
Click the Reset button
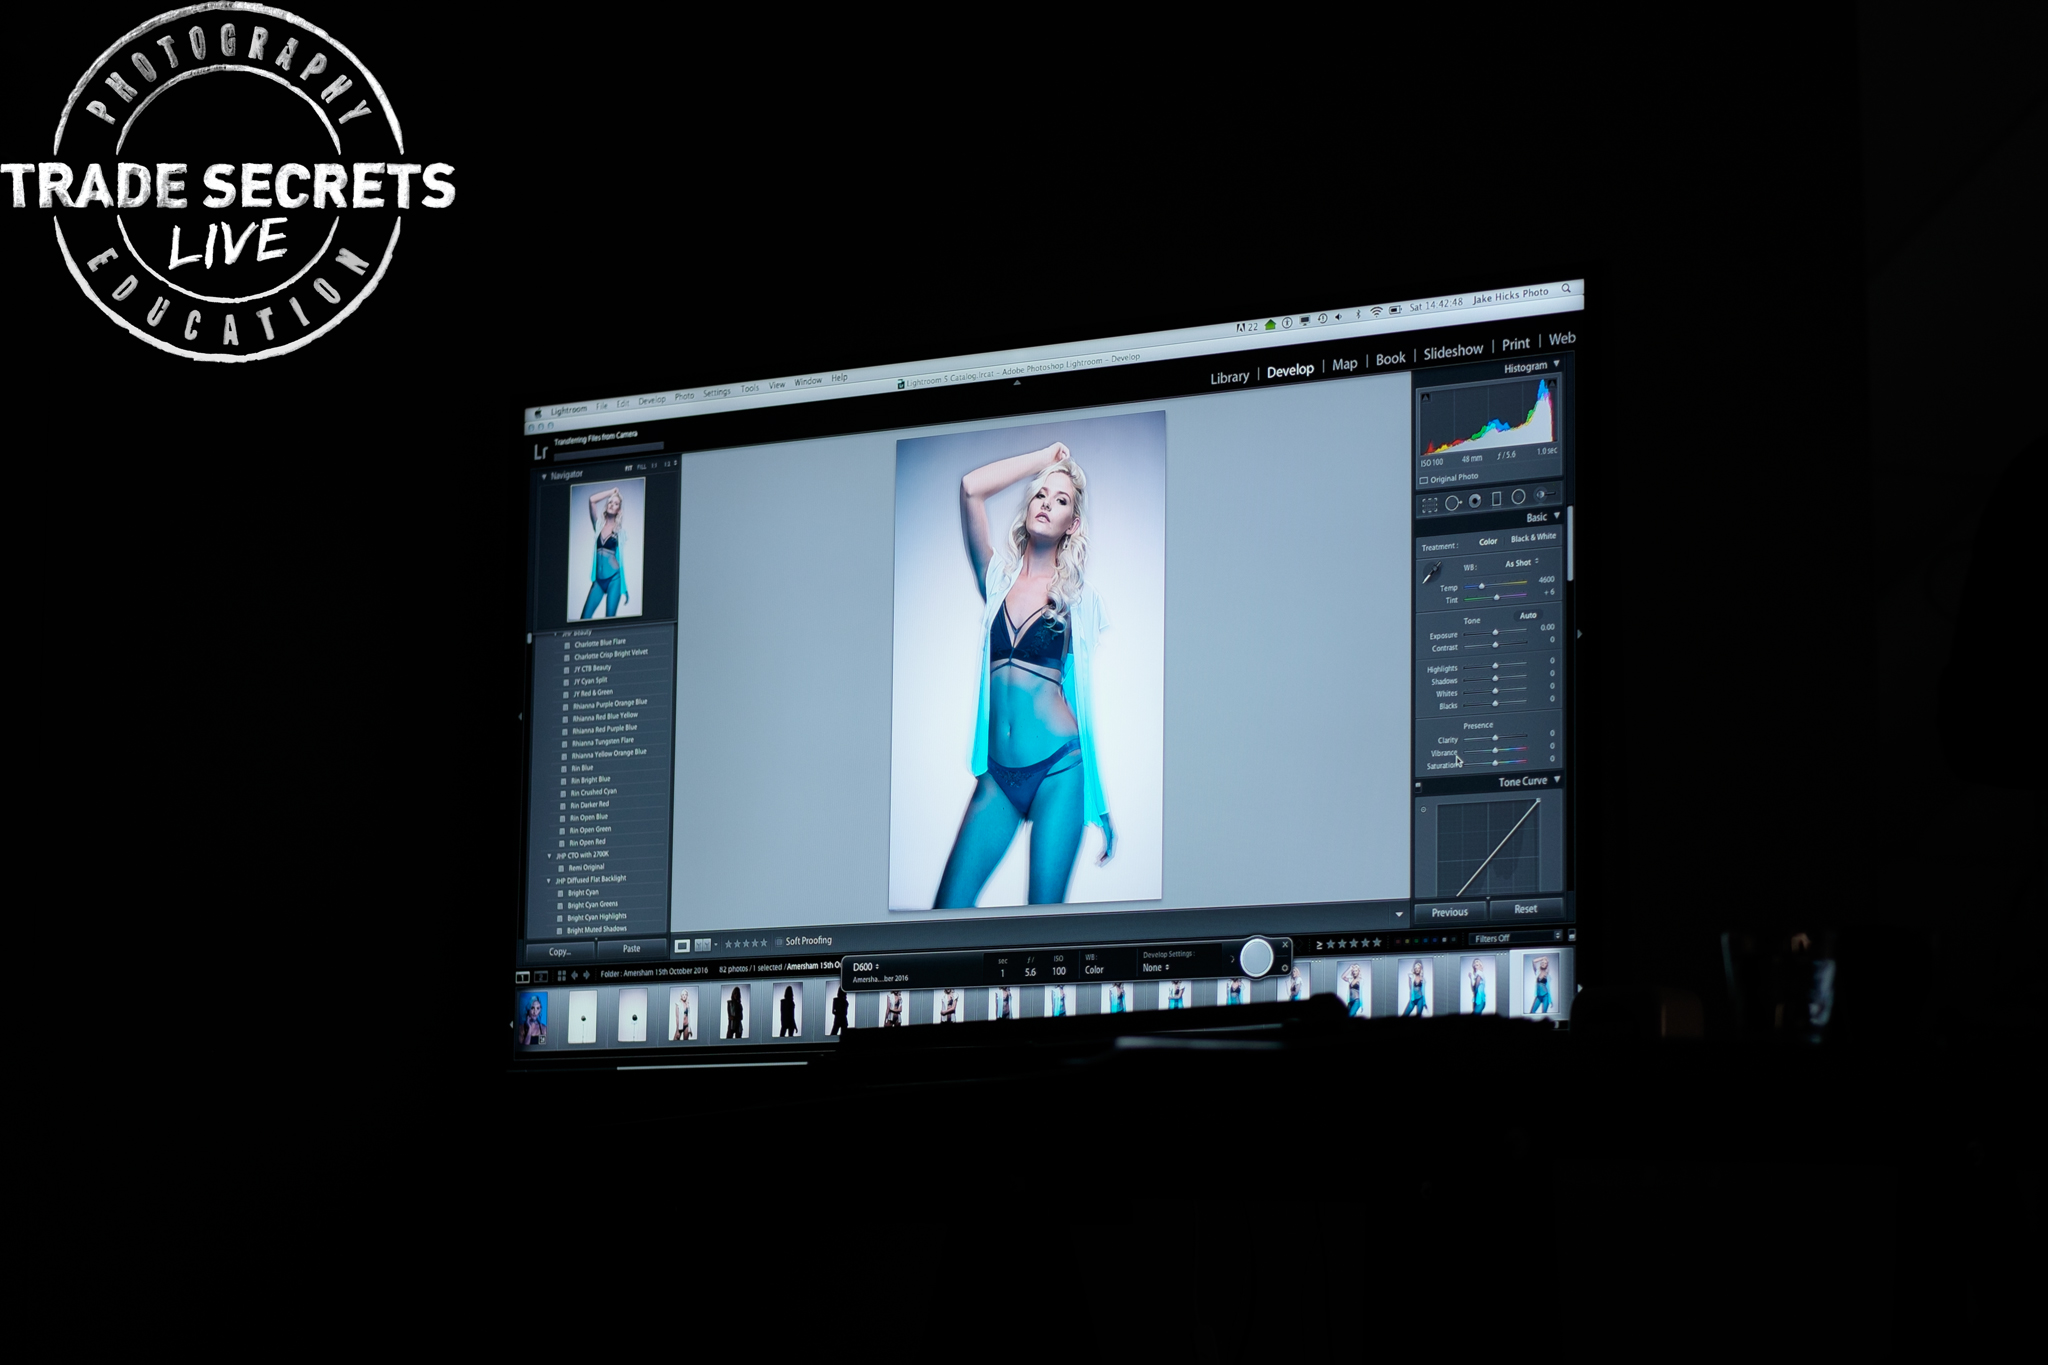click(1525, 909)
